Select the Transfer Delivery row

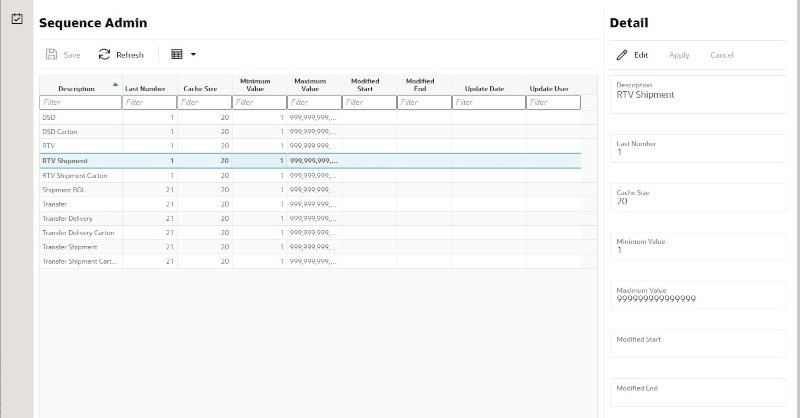click(310, 218)
